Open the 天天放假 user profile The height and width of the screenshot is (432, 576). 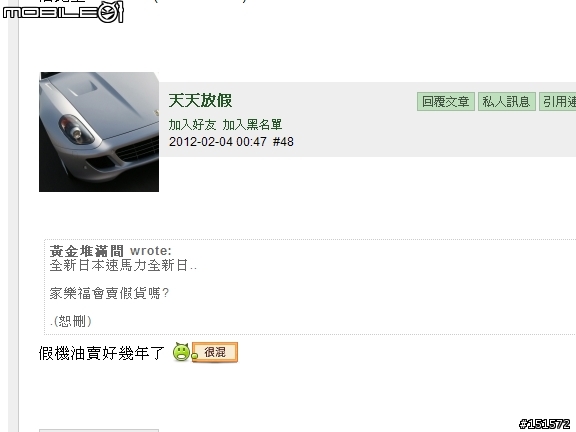(x=200, y=100)
